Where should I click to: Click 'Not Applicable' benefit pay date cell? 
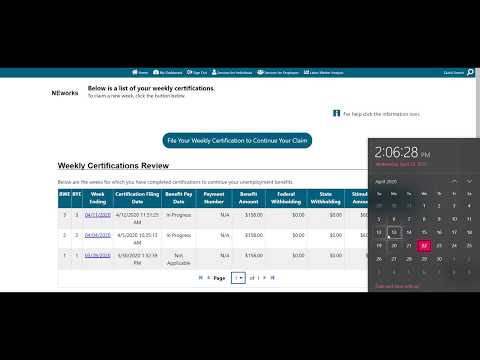click(x=179, y=259)
